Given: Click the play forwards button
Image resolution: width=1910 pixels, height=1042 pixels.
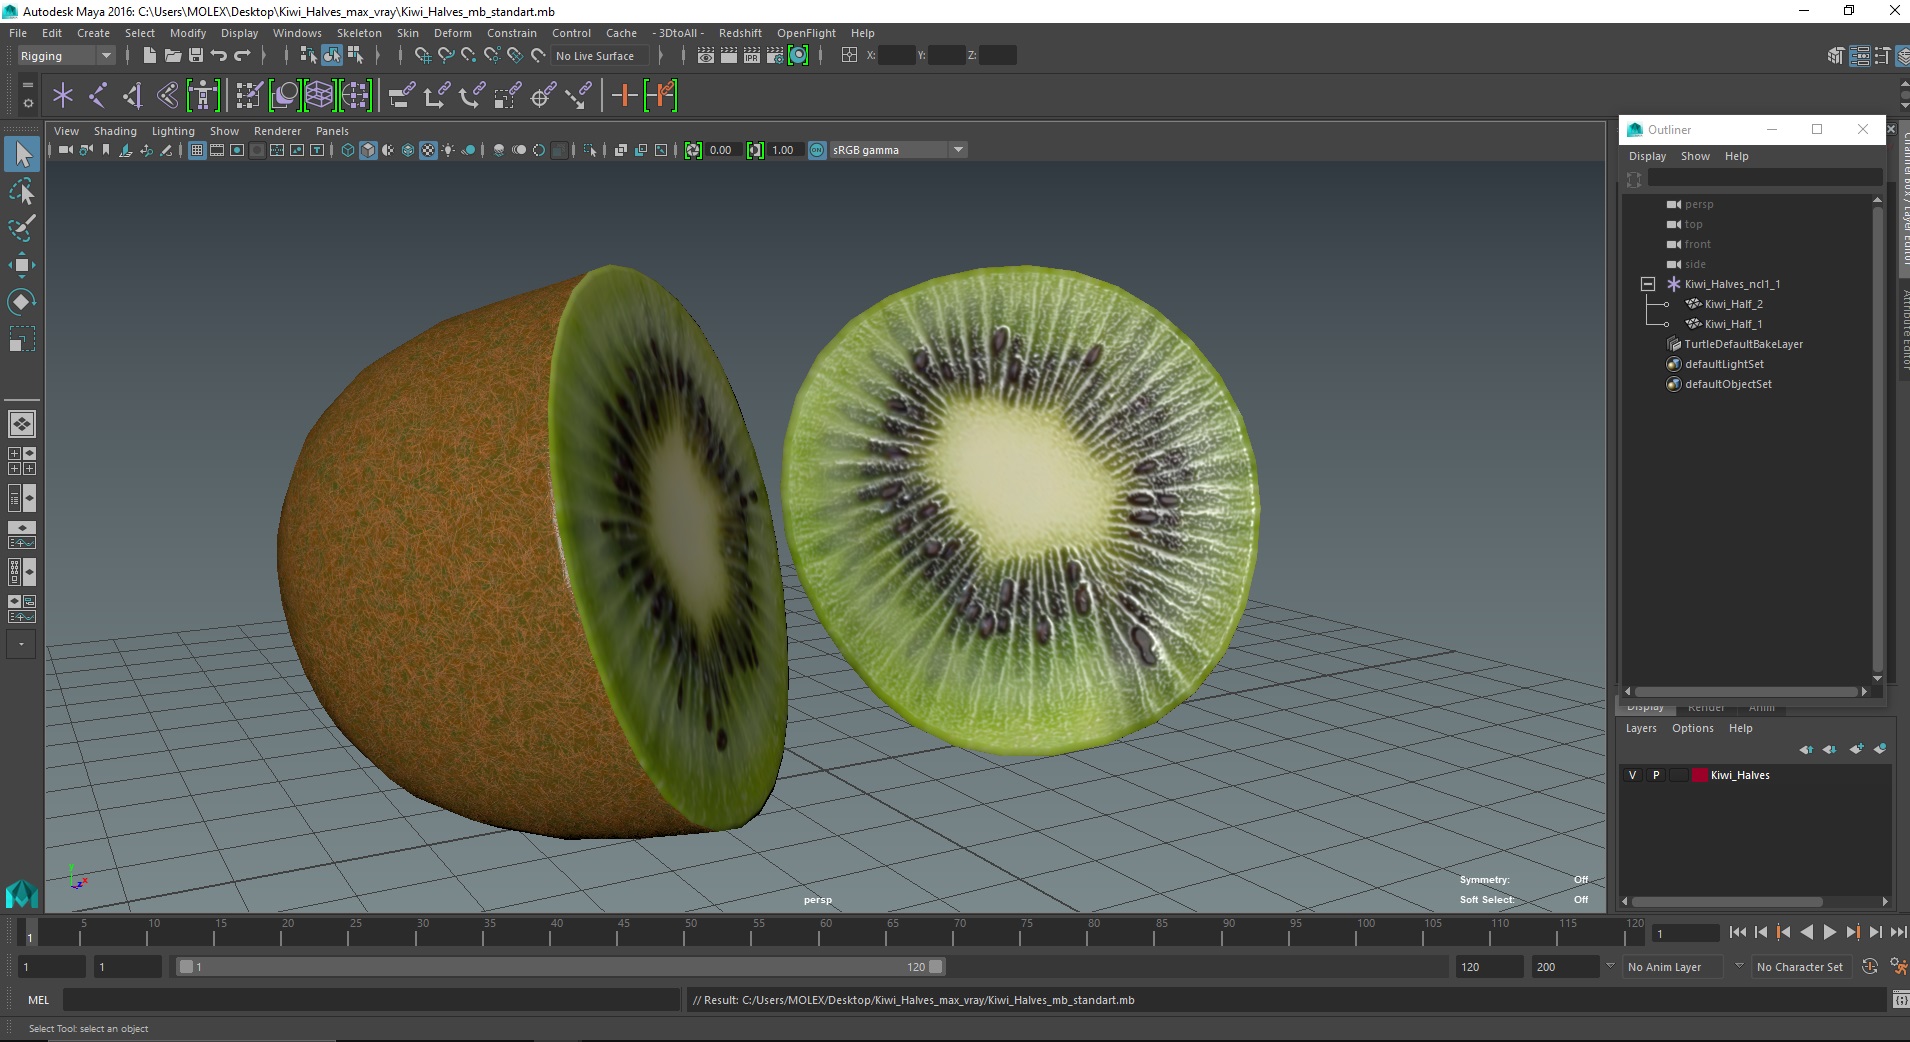Looking at the screenshot, I should (1829, 932).
